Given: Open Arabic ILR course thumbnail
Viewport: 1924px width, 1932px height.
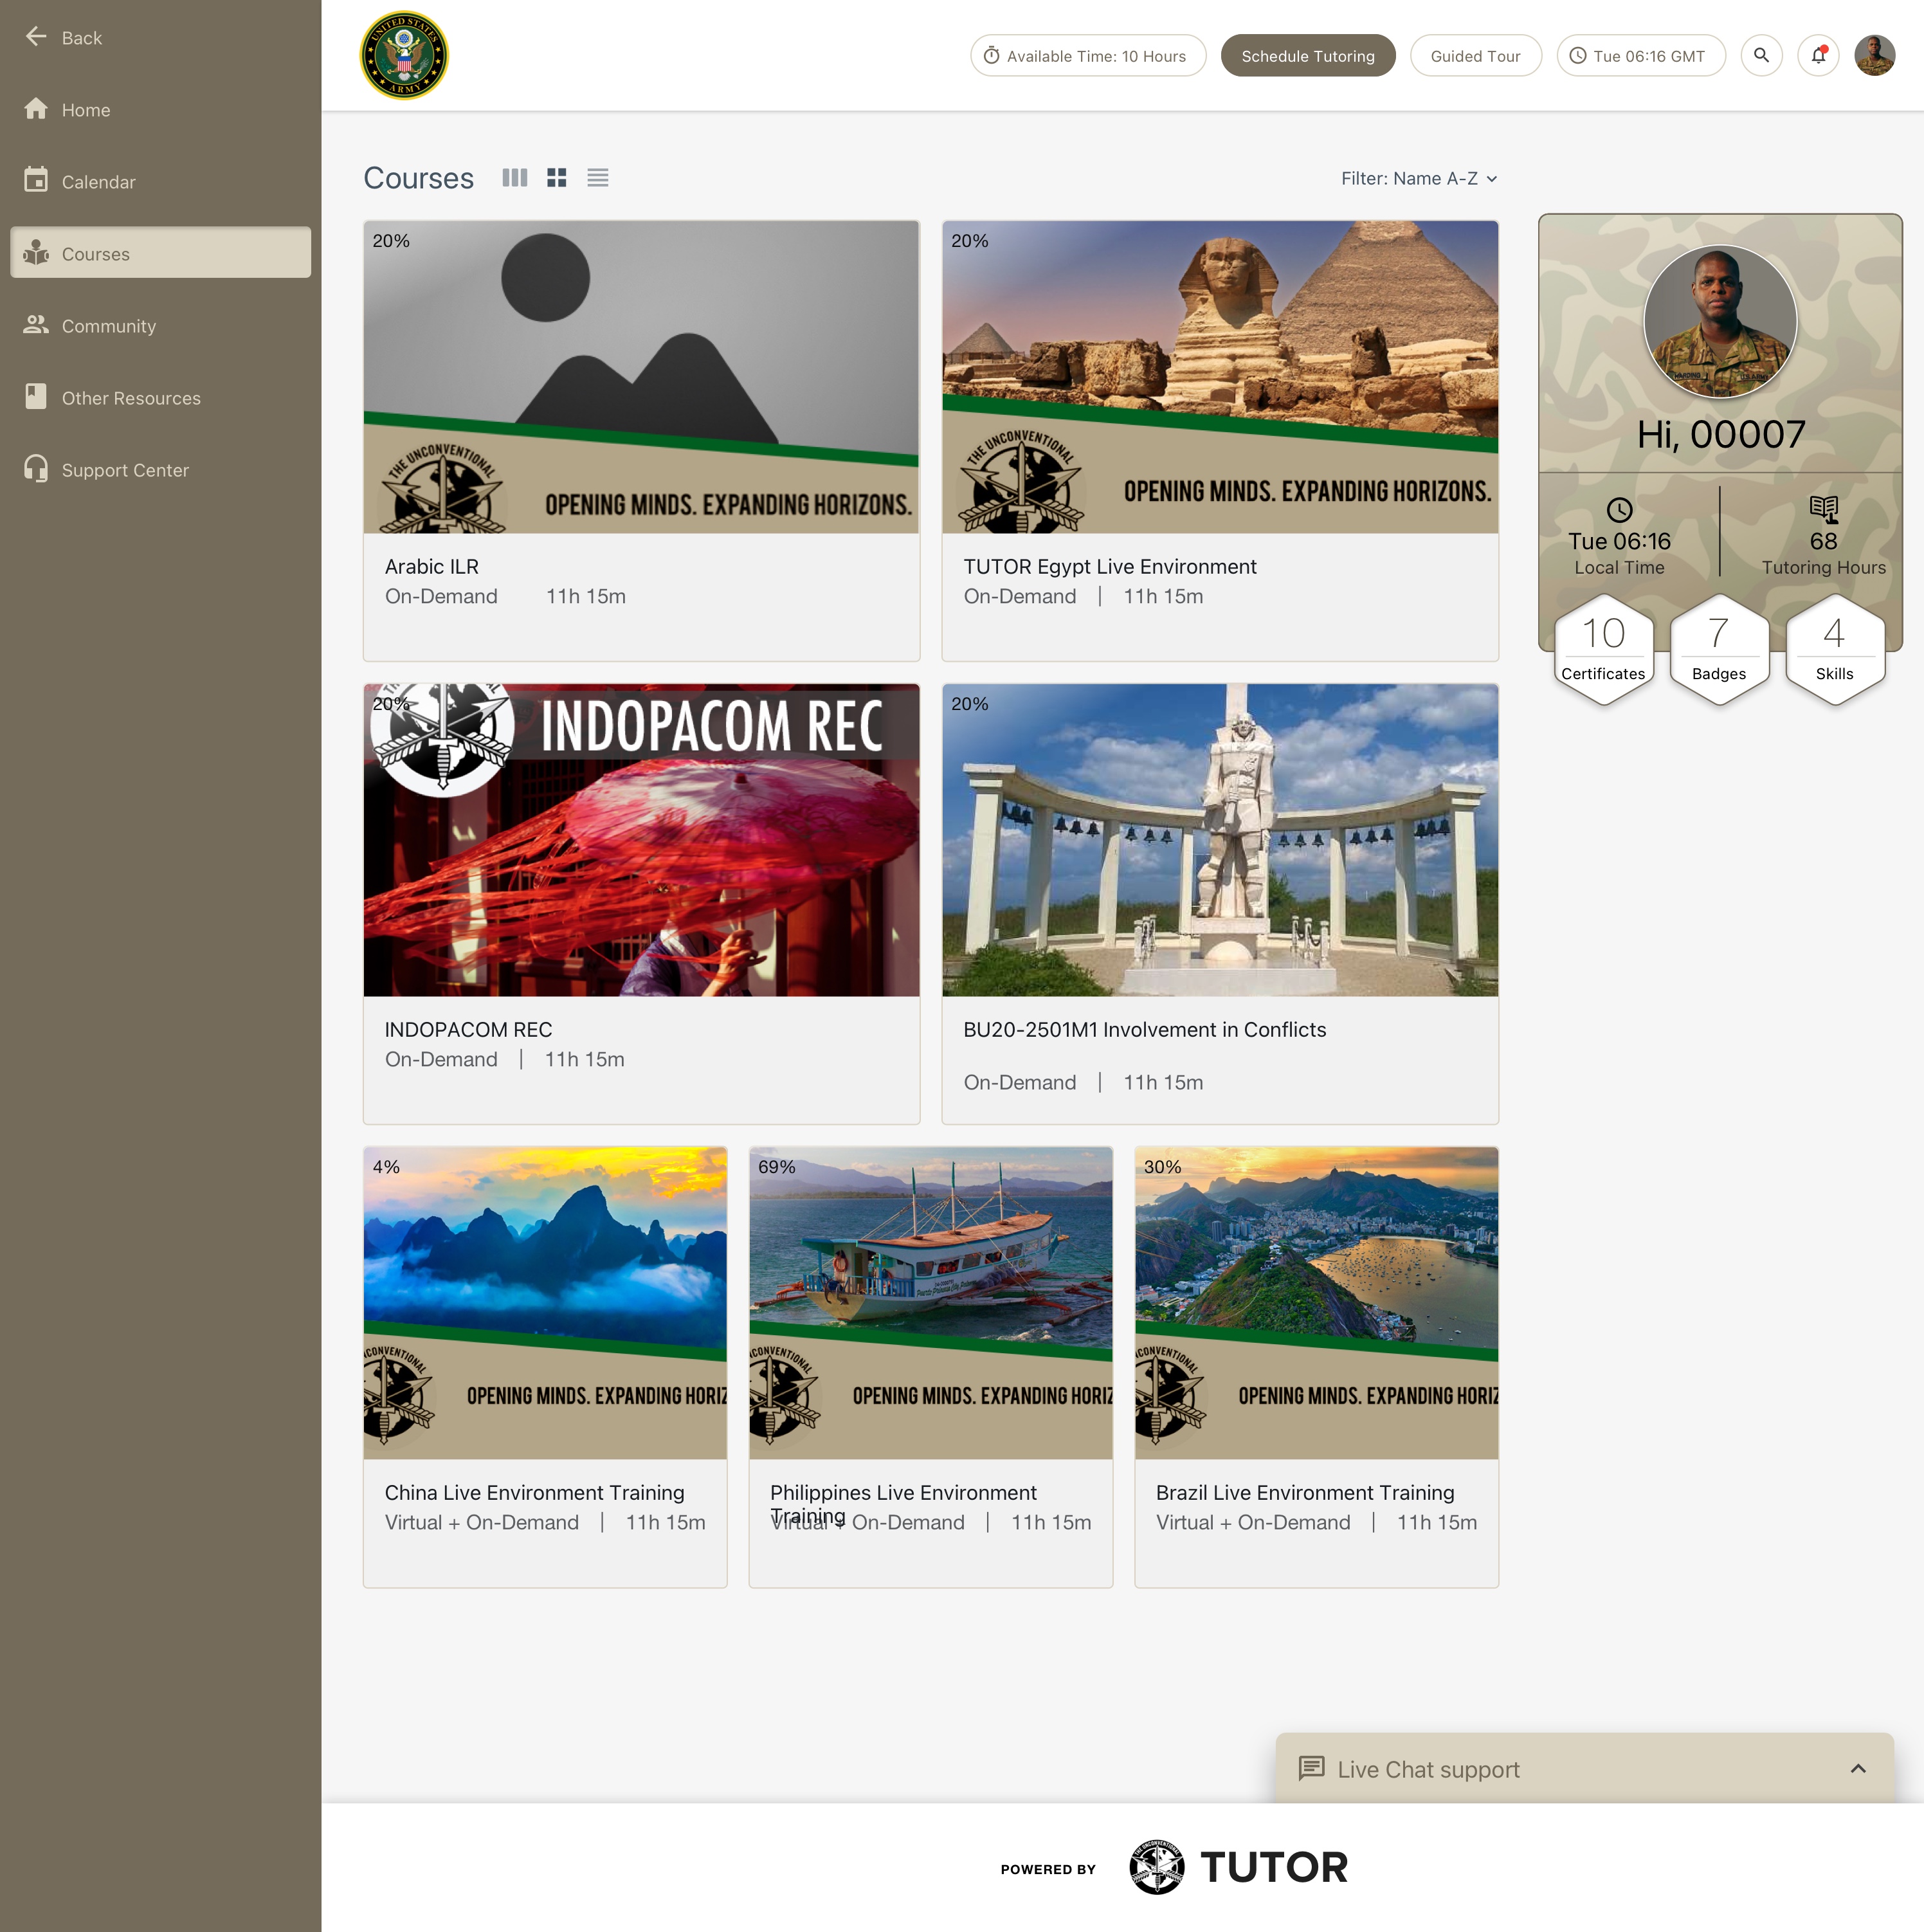Looking at the screenshot, I should (641, 377).
